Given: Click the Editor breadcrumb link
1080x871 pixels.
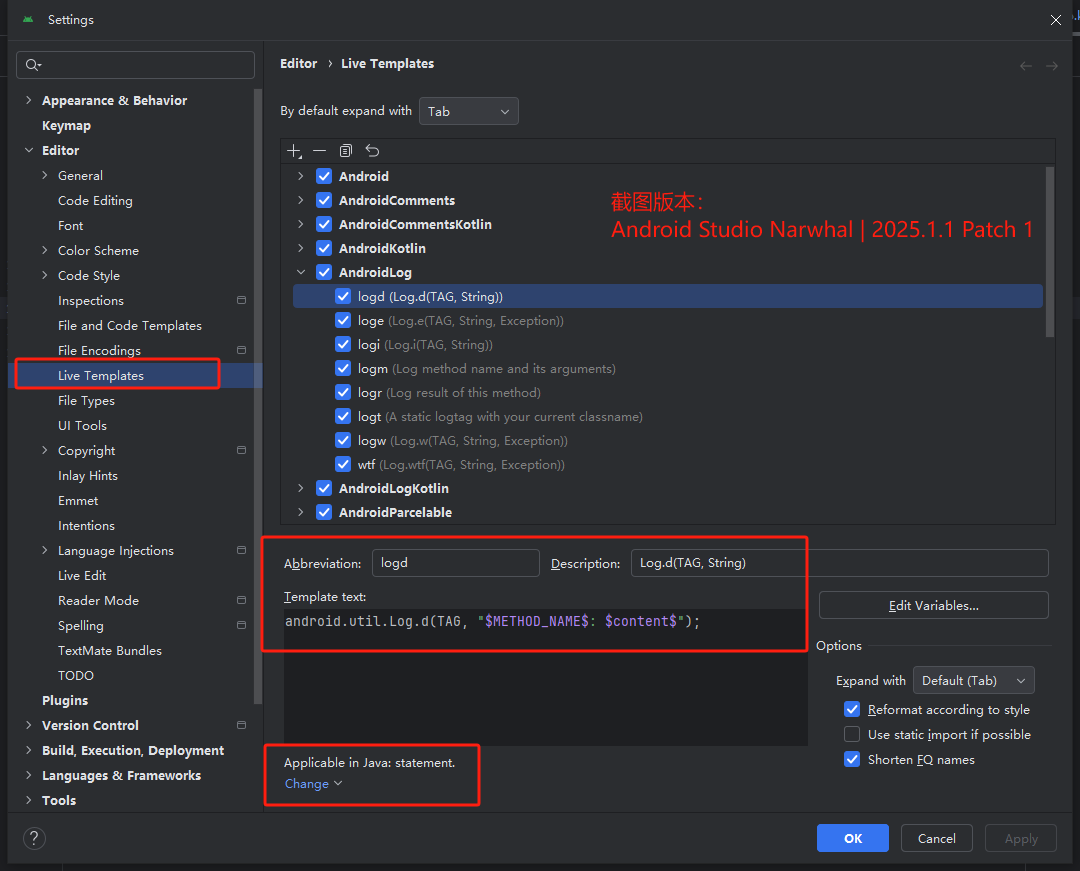Looking at the screenshot, I should [x=298, y=63].
